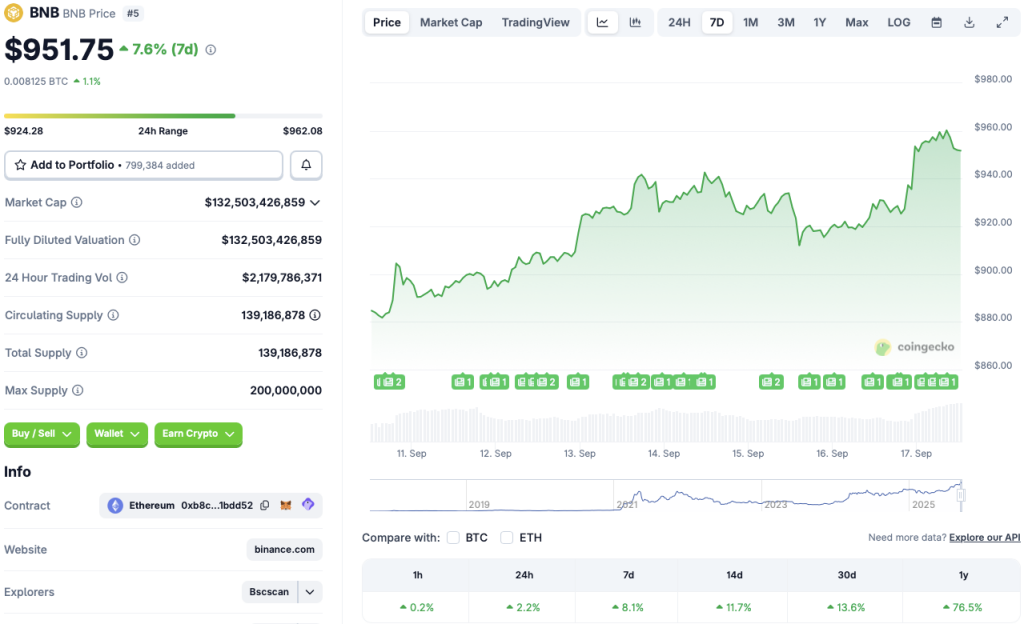
Task: Click the 14d 11.7% performance cell
Action: tap(734, 607)
